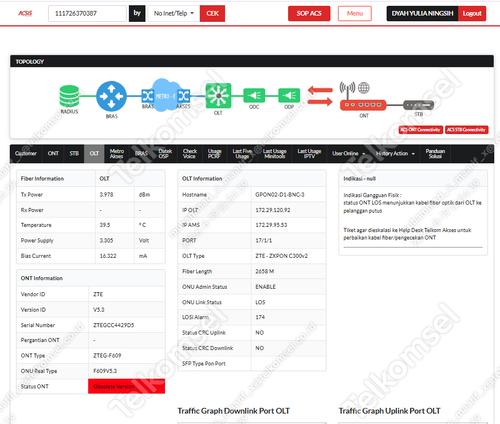Click the AKSES switch icon
Image resolution: width=500 pixels, height=424 pixels.
184,96
